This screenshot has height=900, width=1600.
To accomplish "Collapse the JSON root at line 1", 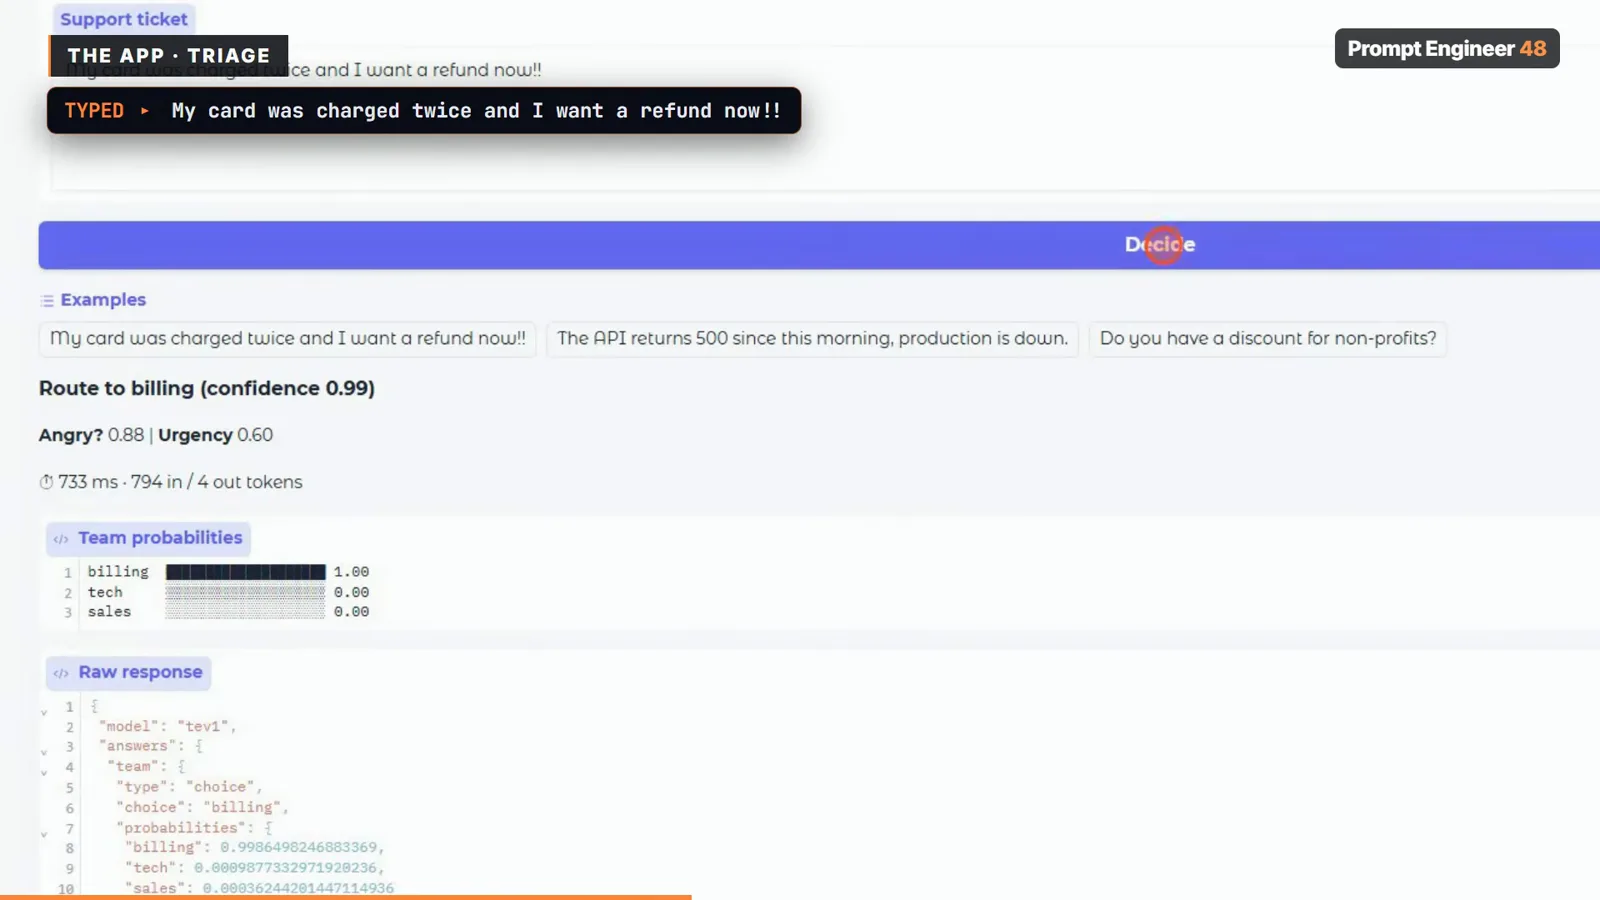I will point(44,712).
